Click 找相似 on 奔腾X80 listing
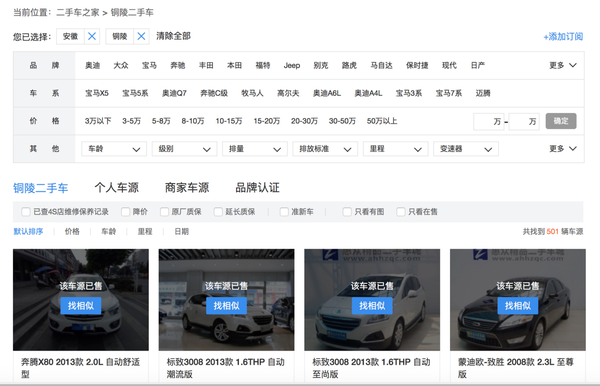Screen dimensions: 600x386 81,306
